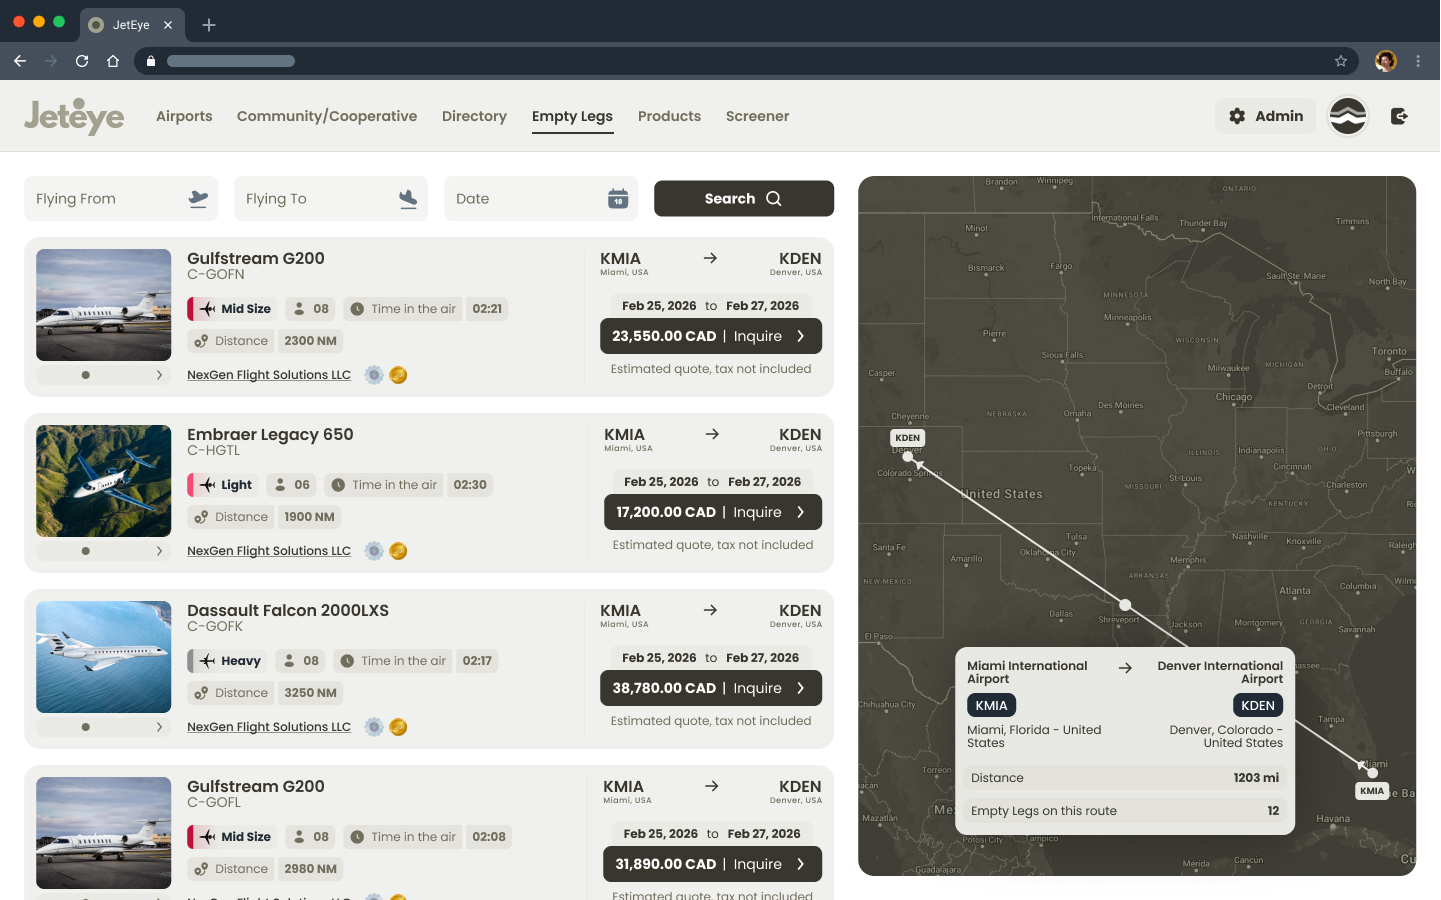
Task: Open the Products page
Action: pos(669,116)
